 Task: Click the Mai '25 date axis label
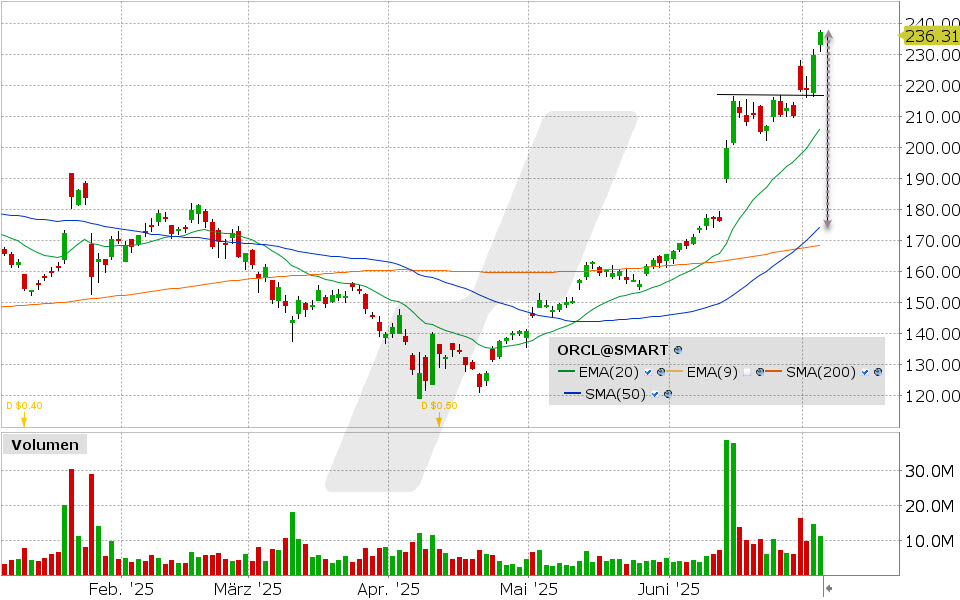point(529,590)
